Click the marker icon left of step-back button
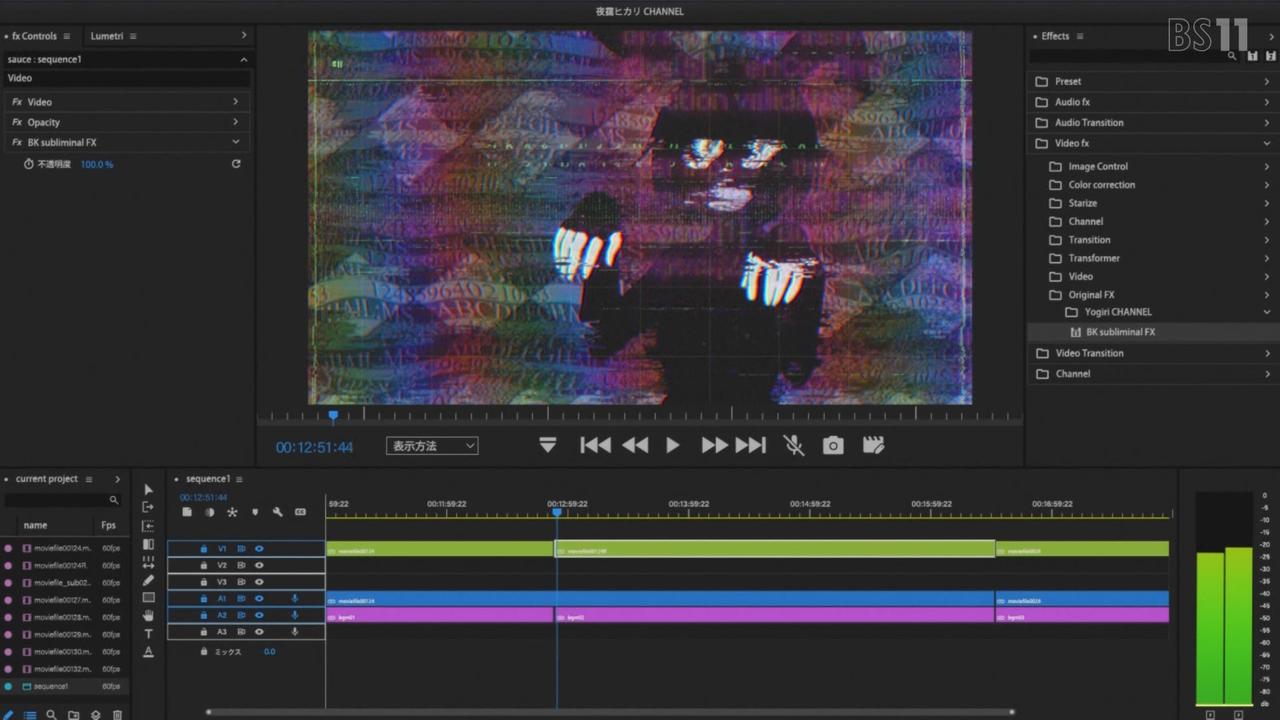This screenshot has width=1280, height=720. [548, 446]
